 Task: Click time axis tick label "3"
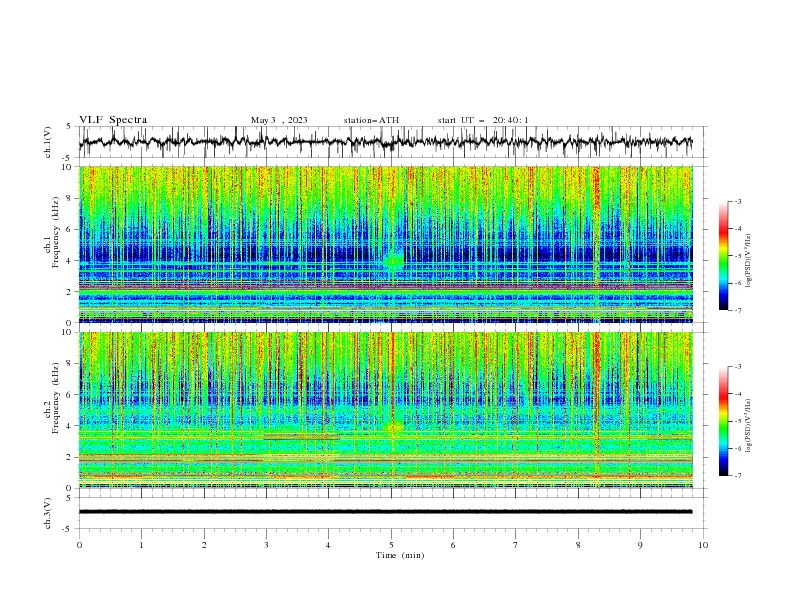(x=266, y=545)
